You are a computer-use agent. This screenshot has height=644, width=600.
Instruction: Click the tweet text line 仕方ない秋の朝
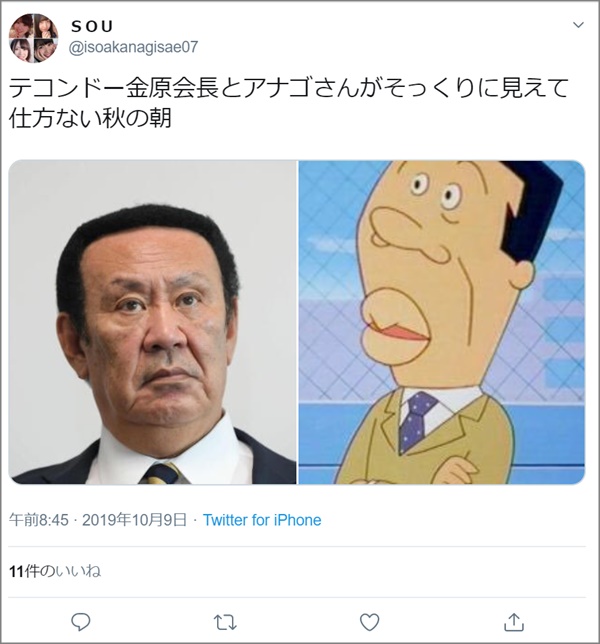coord(90,118)
